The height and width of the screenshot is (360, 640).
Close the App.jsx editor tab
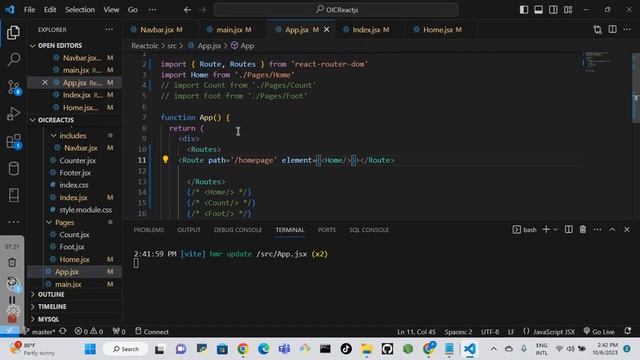(327, 29)
